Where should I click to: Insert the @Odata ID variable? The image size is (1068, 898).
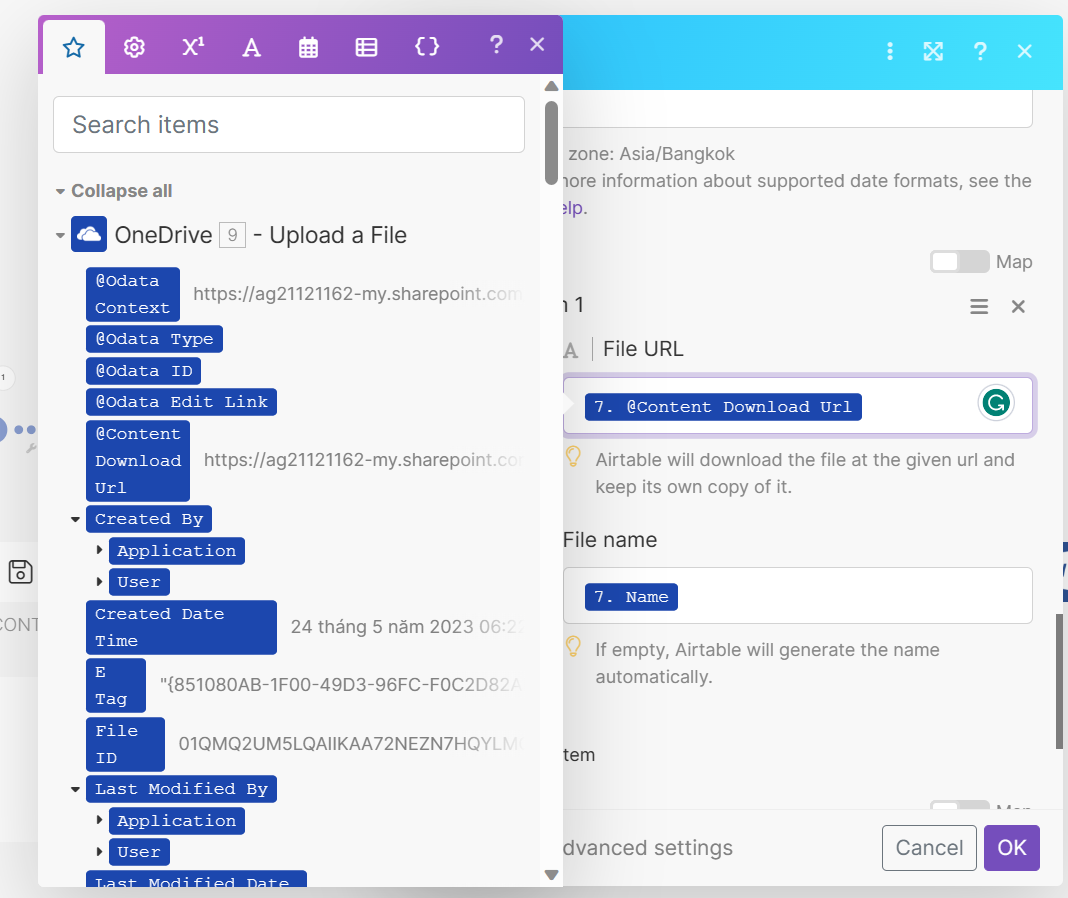144,371
